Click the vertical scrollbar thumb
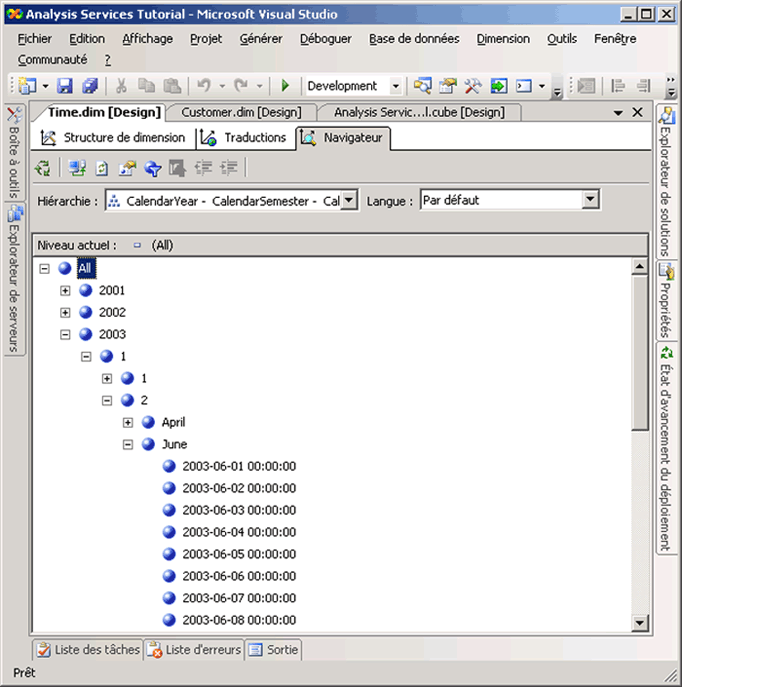The height and width of the screenshot is (687, 766). [x=639, y=353]
